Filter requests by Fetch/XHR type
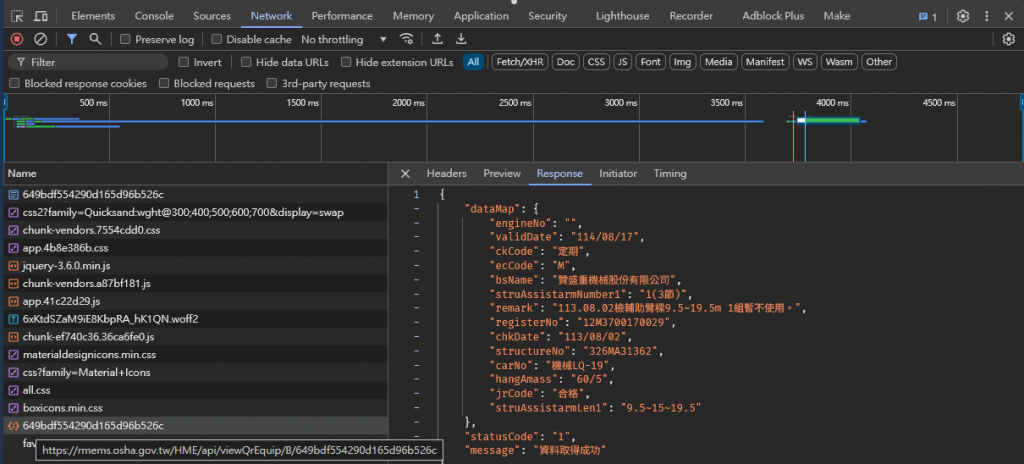 519,62
